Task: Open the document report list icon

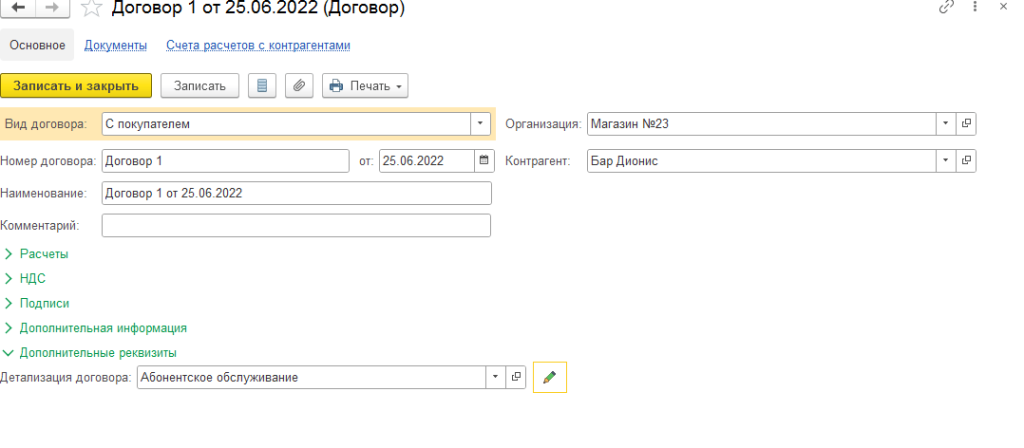Action: (263, 86)
